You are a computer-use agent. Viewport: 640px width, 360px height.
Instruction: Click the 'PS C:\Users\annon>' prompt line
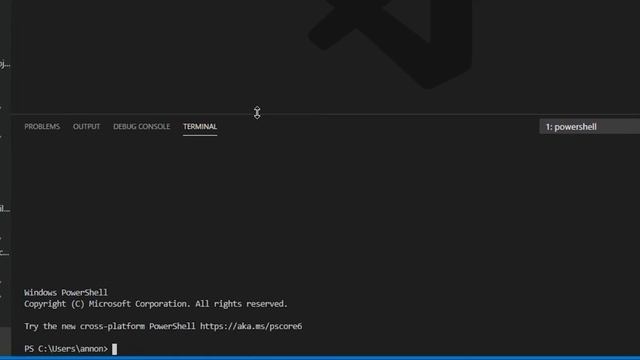[x=66, y=349]
